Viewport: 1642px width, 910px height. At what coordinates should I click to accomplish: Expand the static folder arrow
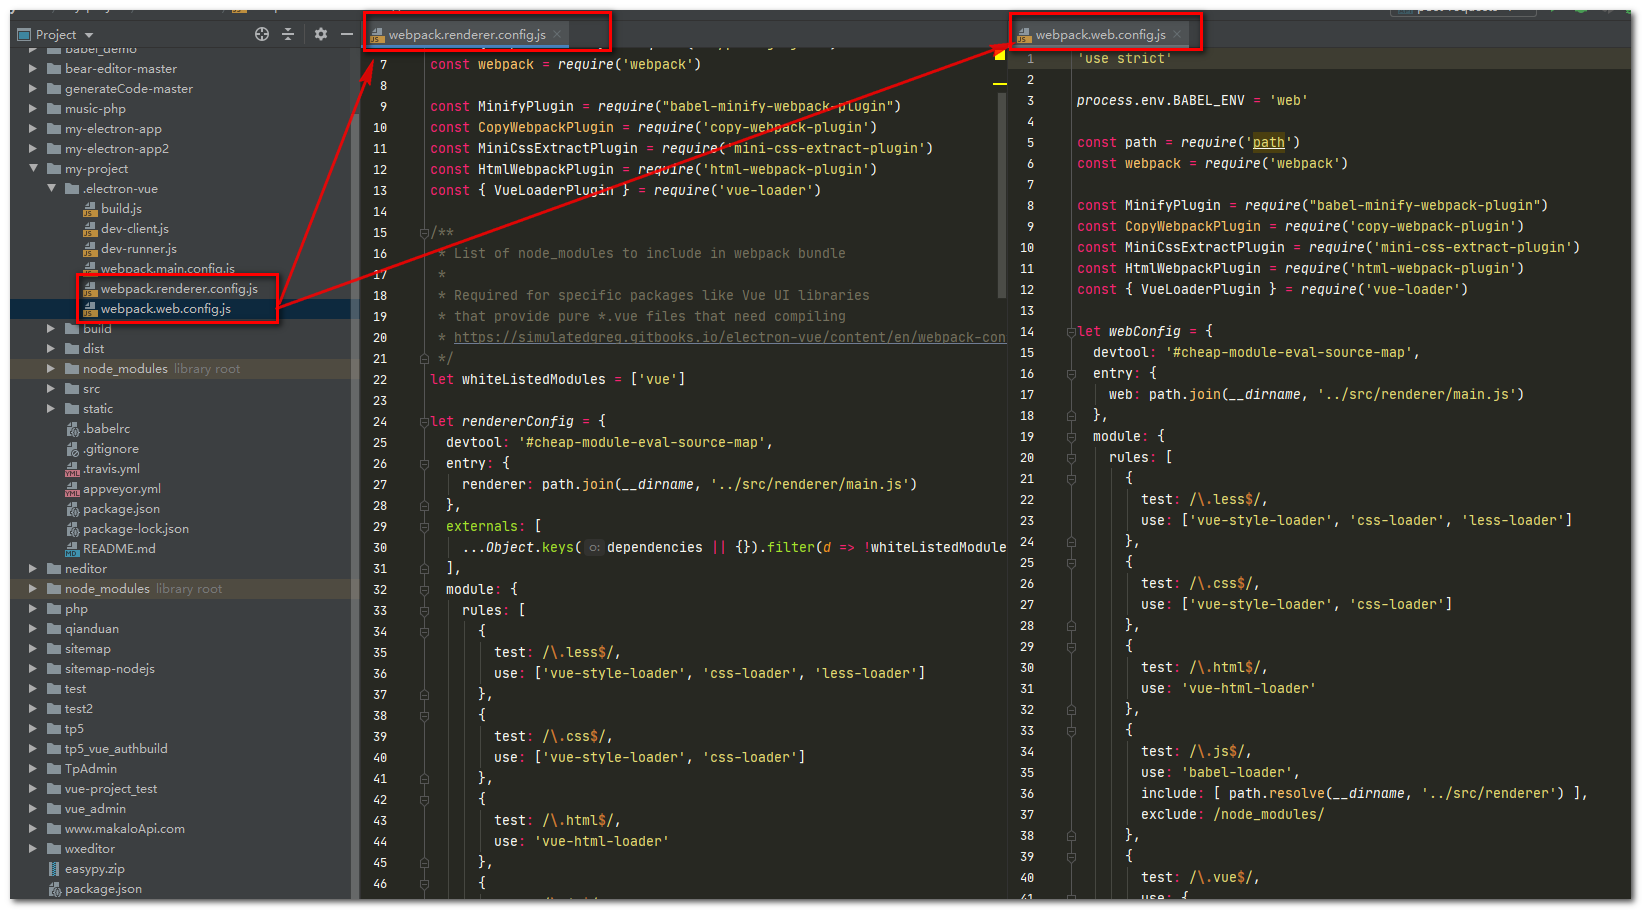pyautogui.click(x=51, y=409)
